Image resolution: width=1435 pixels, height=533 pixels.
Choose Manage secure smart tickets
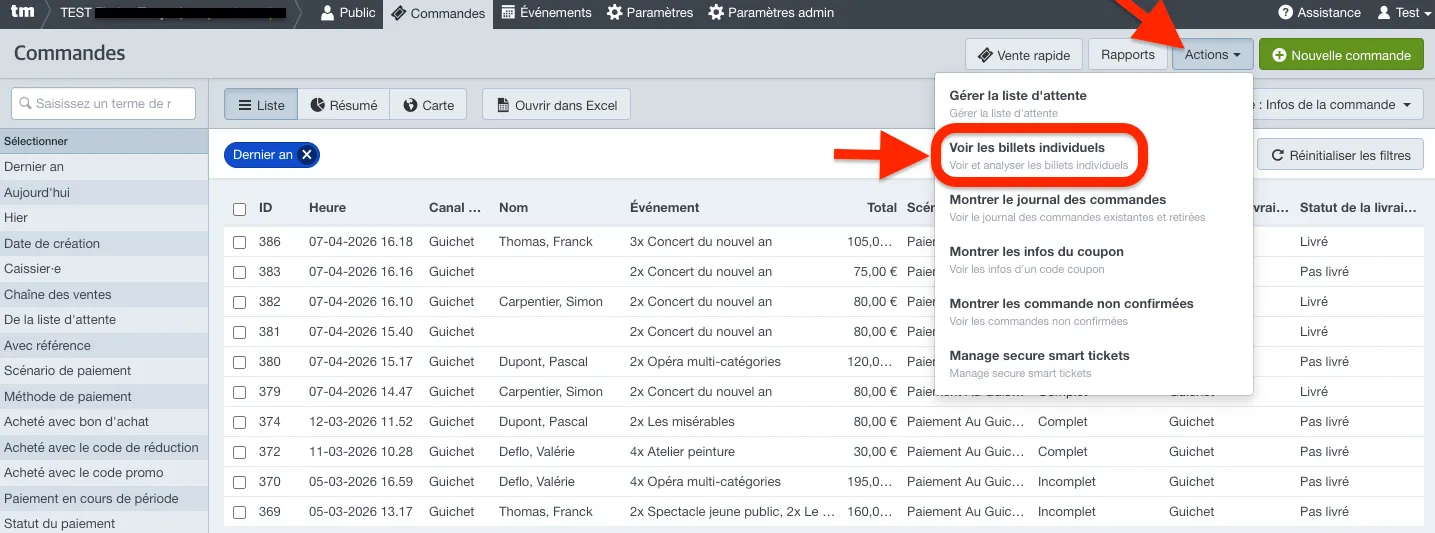pyautogui.click(x=1092, y=363)
